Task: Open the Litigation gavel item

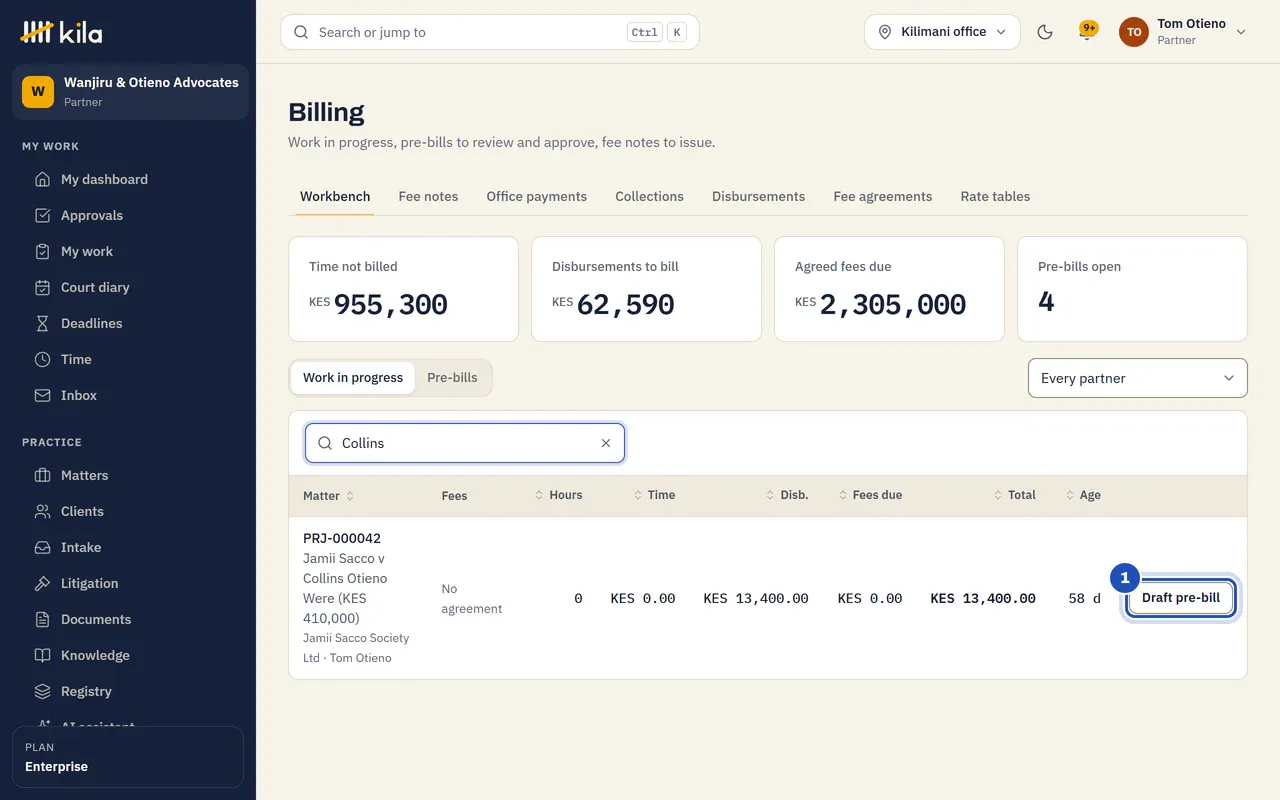Action: (x=128, y=583)
